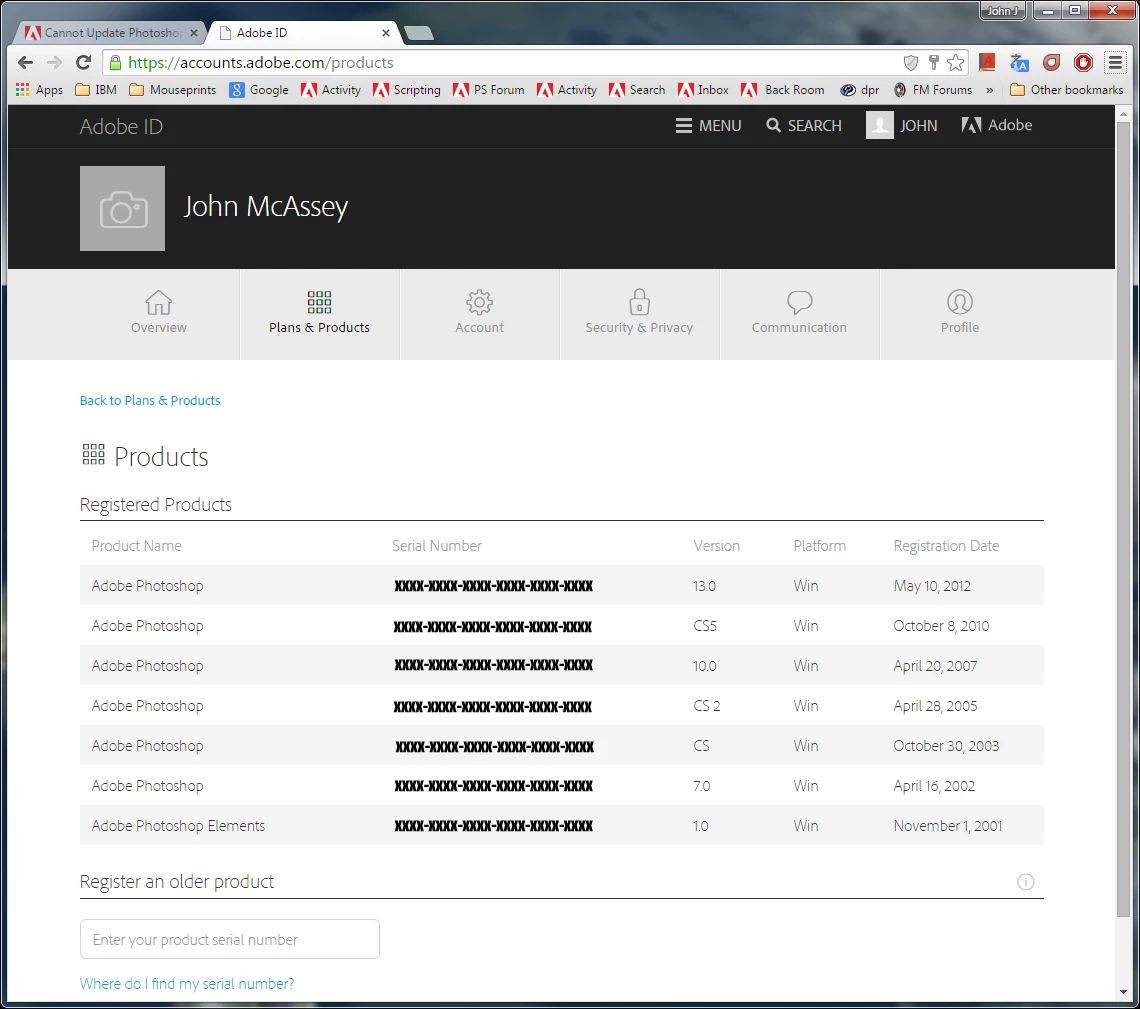1140x1009 pixels.
Task: Open the Chrome menu (three lines) icon
Action: 1115,63
